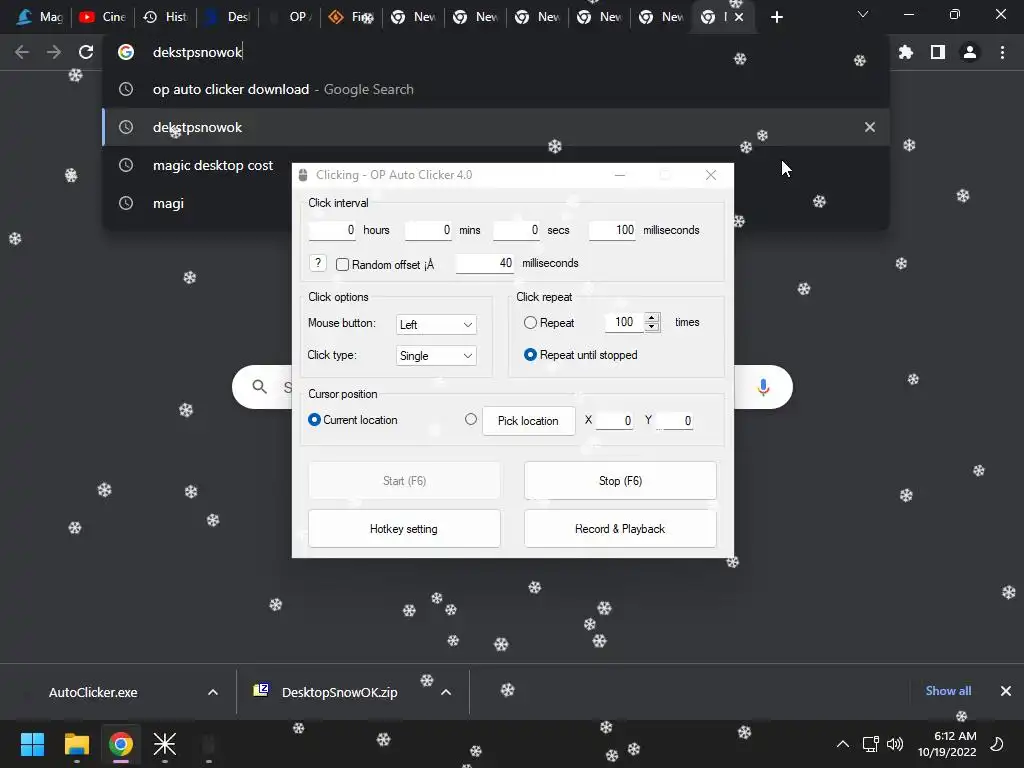
Task: Open Hotkey setting
Action: (x=404, y=529)
